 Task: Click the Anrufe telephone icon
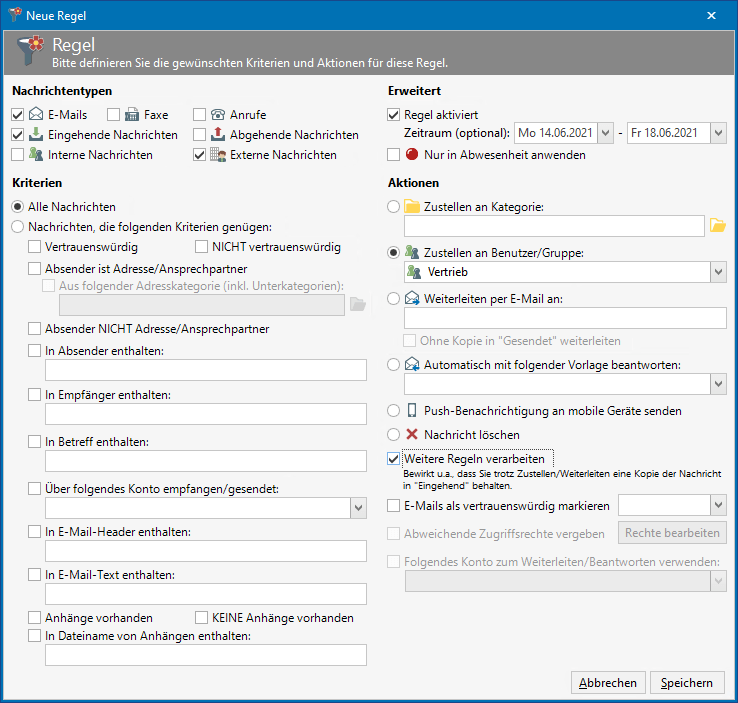pos(218,114)
